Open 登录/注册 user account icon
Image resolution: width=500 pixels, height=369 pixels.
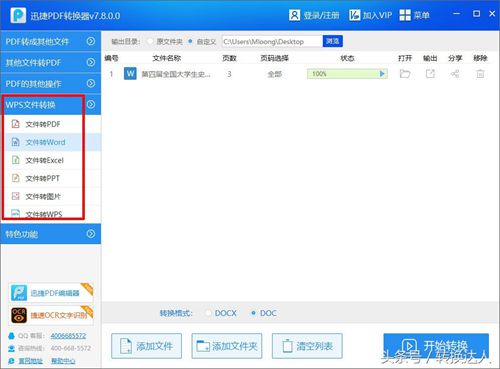tap(294, 15)
